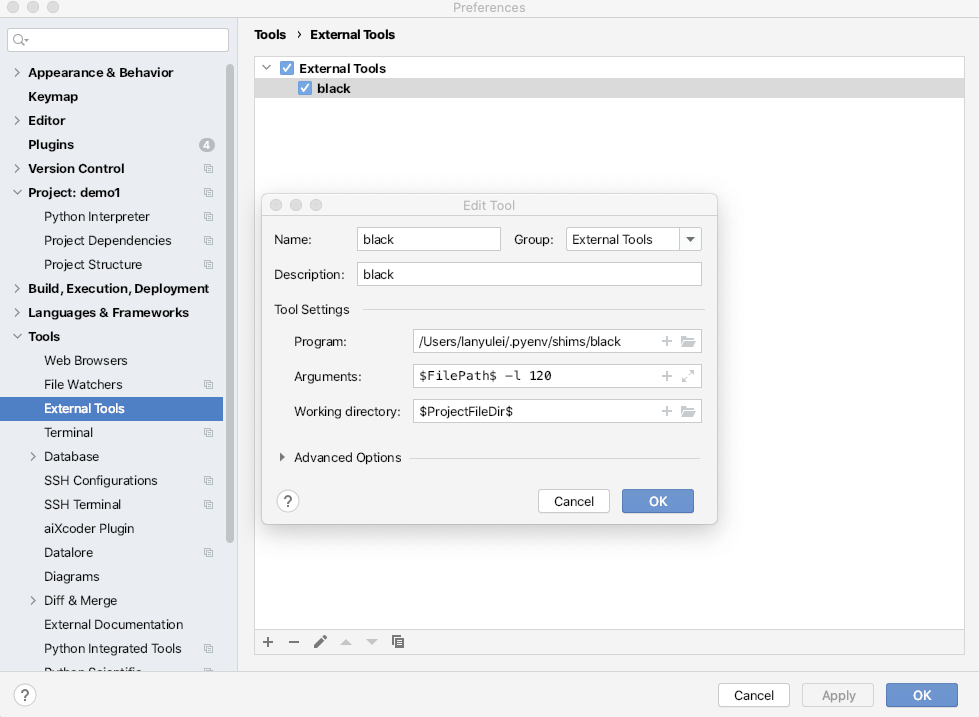Click SSH Configurations project-level icon
The image size is (979, 717).
coord(209,481)
